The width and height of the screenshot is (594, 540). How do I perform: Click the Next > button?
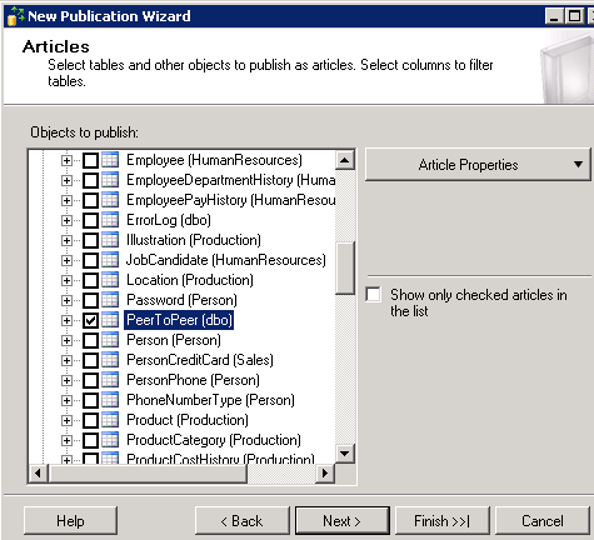click(342, 521)
